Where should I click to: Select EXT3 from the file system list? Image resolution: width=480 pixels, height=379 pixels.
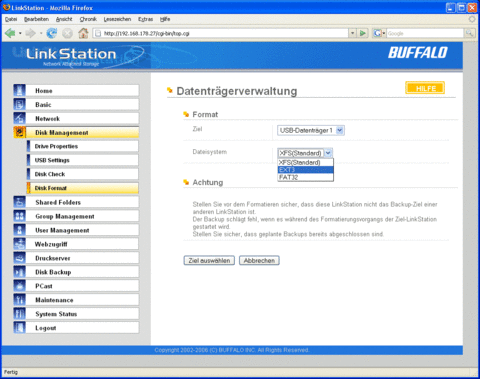pyautogui.click(x=305, y=170)
